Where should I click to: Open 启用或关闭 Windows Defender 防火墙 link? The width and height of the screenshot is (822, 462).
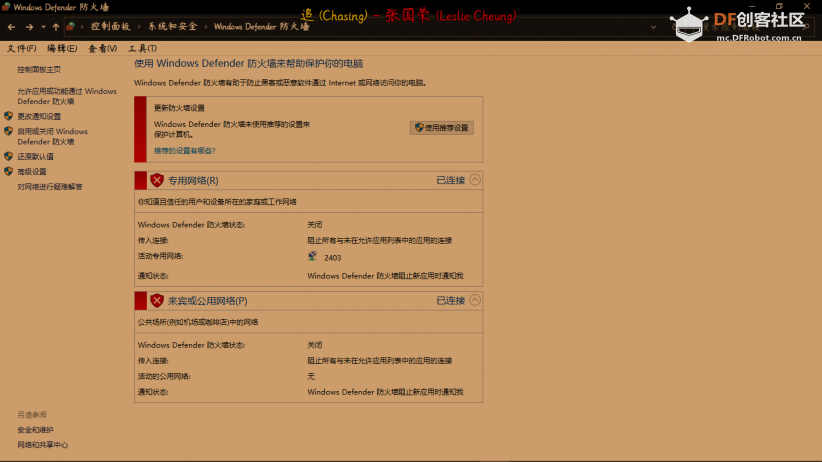[52, 136]
